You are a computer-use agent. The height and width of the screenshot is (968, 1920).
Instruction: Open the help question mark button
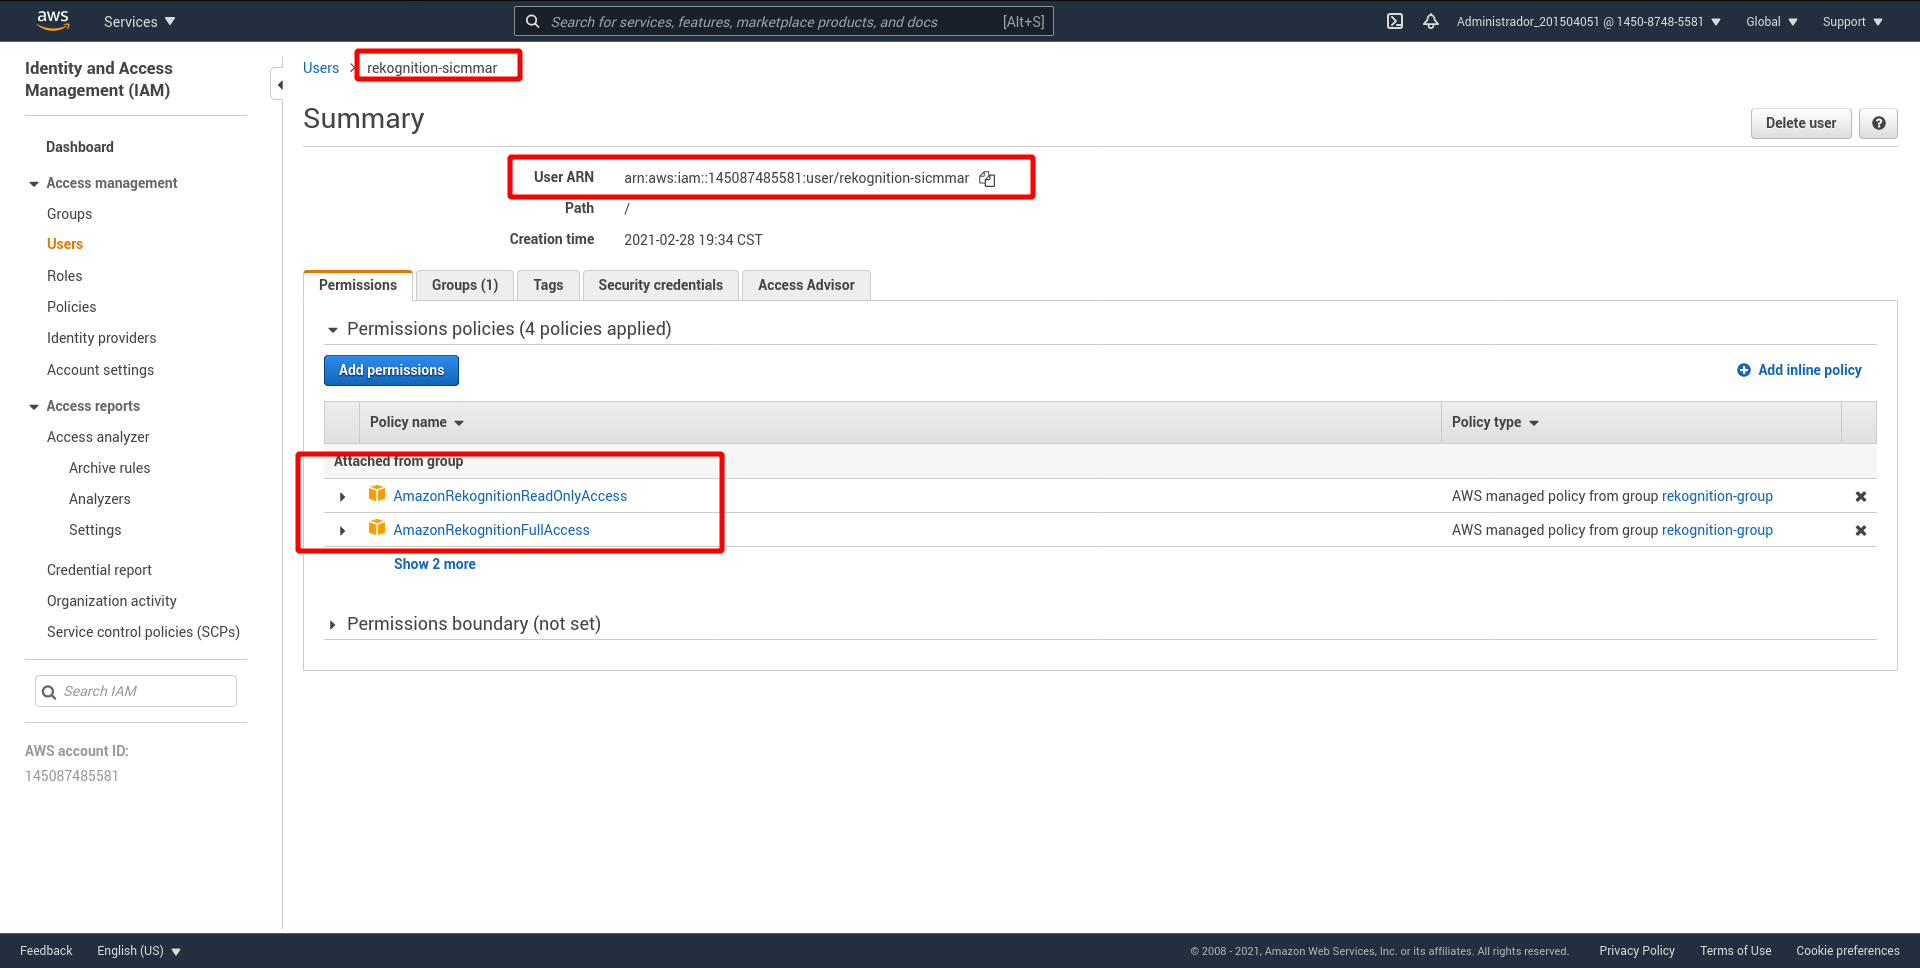click(1878, 123)
